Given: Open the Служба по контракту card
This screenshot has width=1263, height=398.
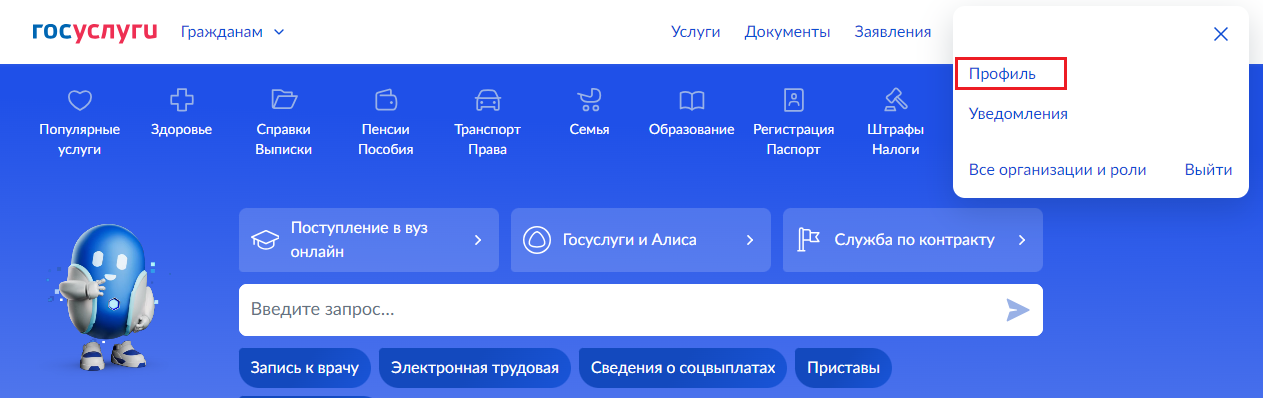Looking at the screenshot, I should point(913,240).
